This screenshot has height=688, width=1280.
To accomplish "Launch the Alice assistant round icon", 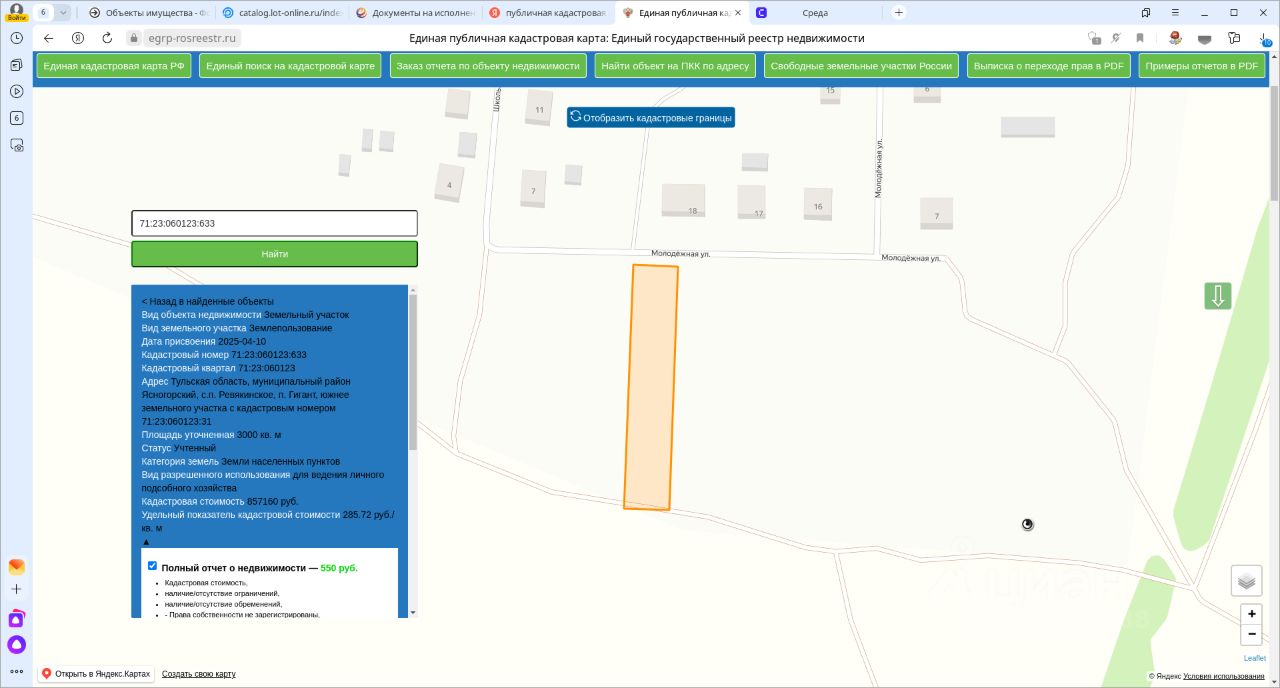I will pos(16,645).
